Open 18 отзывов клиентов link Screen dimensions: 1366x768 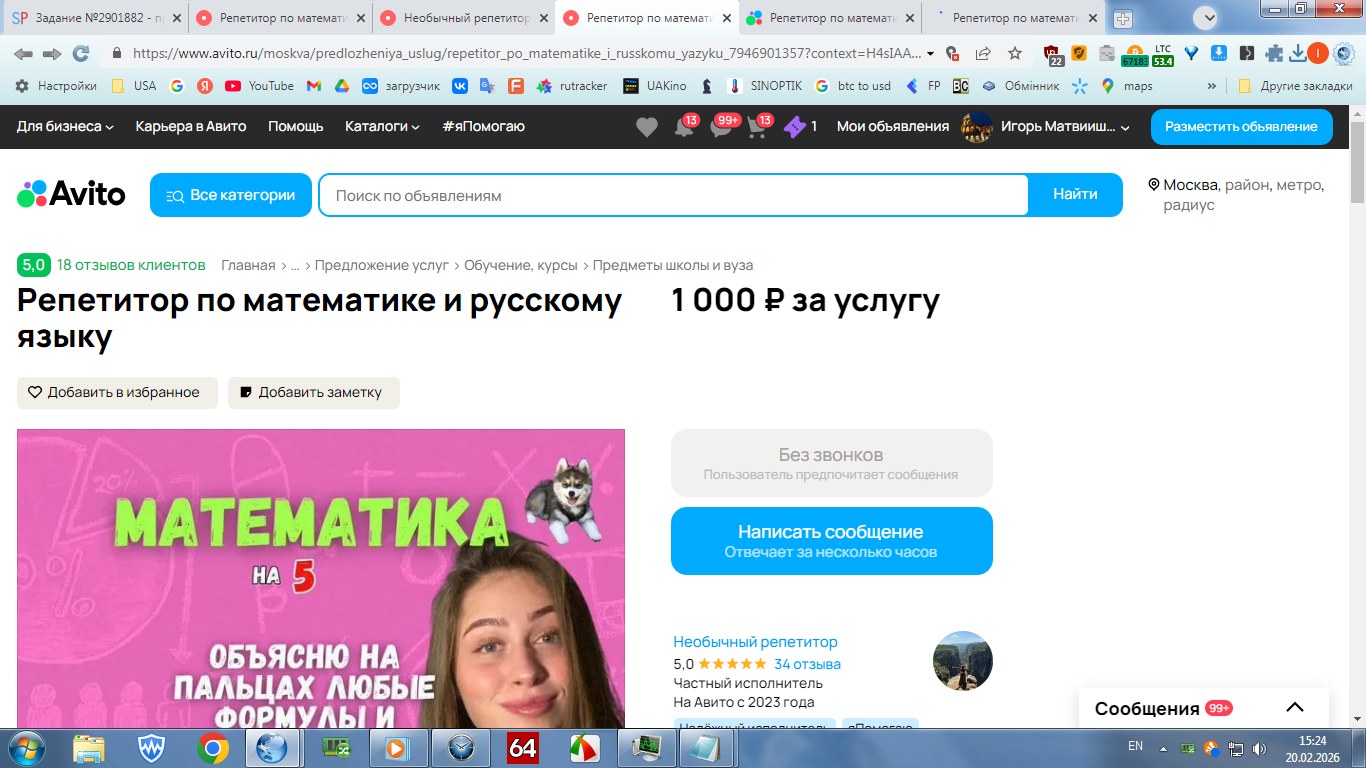(x=131, y=265)
